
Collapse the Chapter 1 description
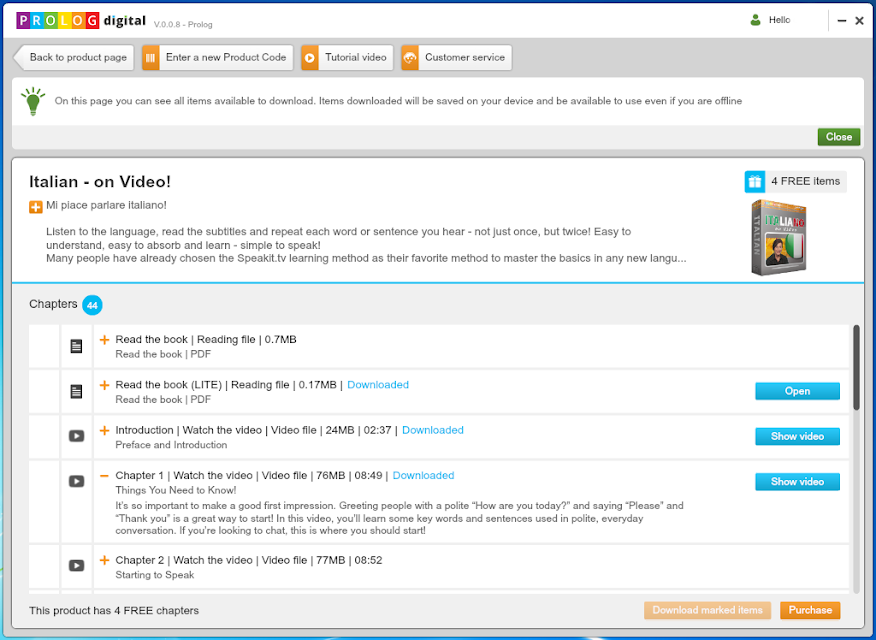click(104, 476)
